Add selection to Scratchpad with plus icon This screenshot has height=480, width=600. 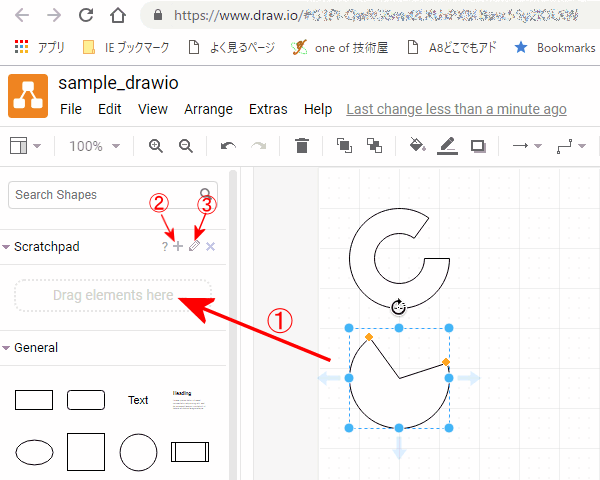[178, 247]
